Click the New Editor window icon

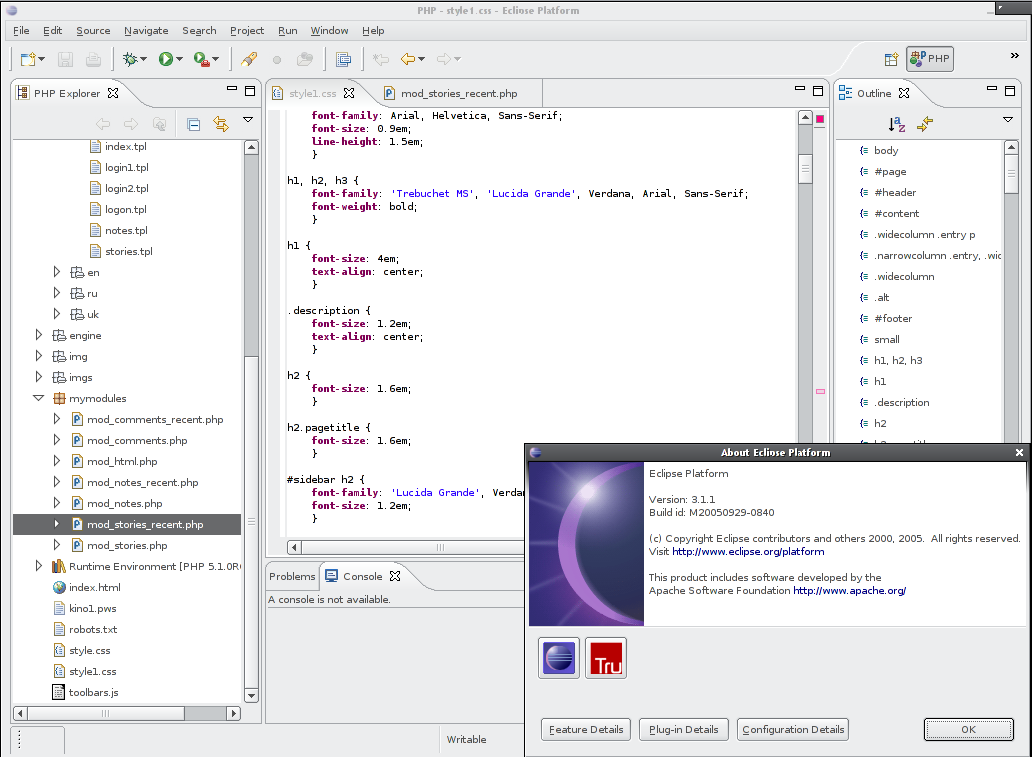343,59
